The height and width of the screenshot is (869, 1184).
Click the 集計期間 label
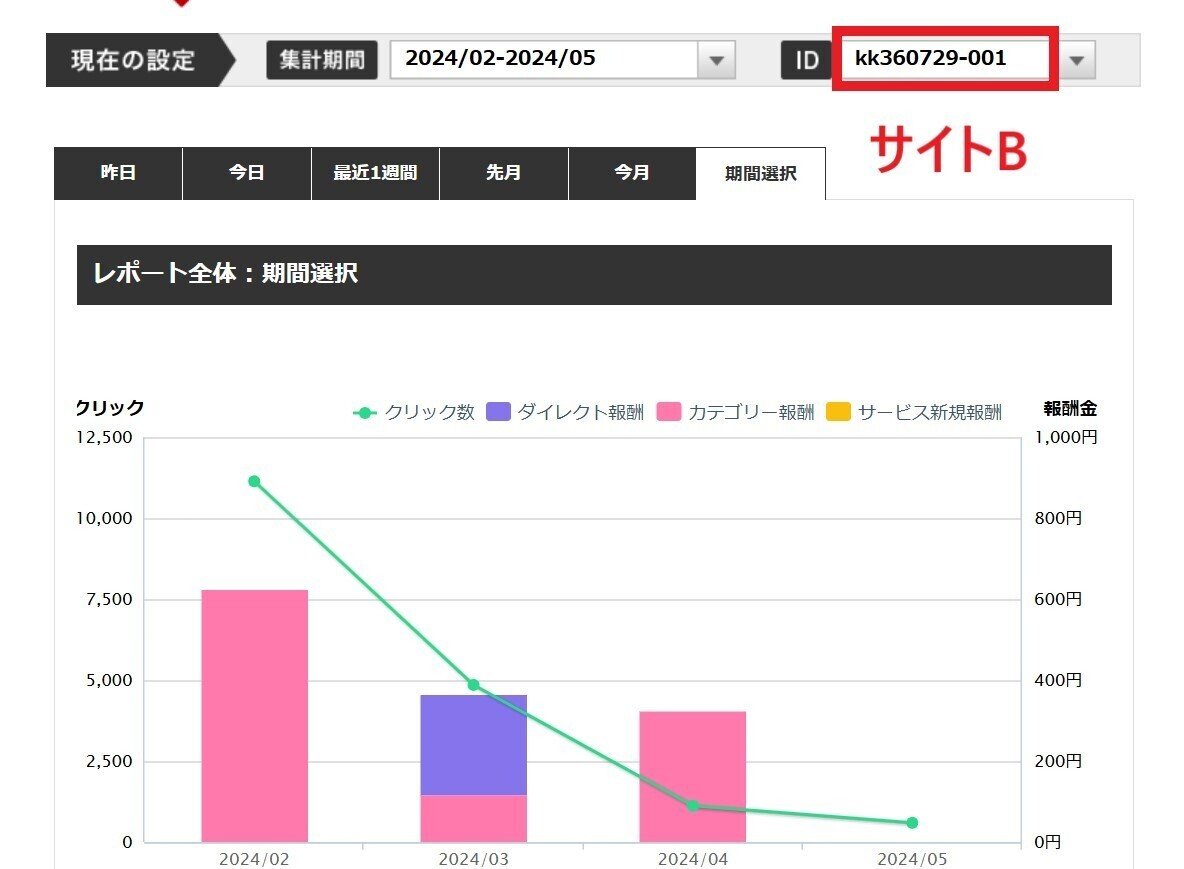coord(322,60)
